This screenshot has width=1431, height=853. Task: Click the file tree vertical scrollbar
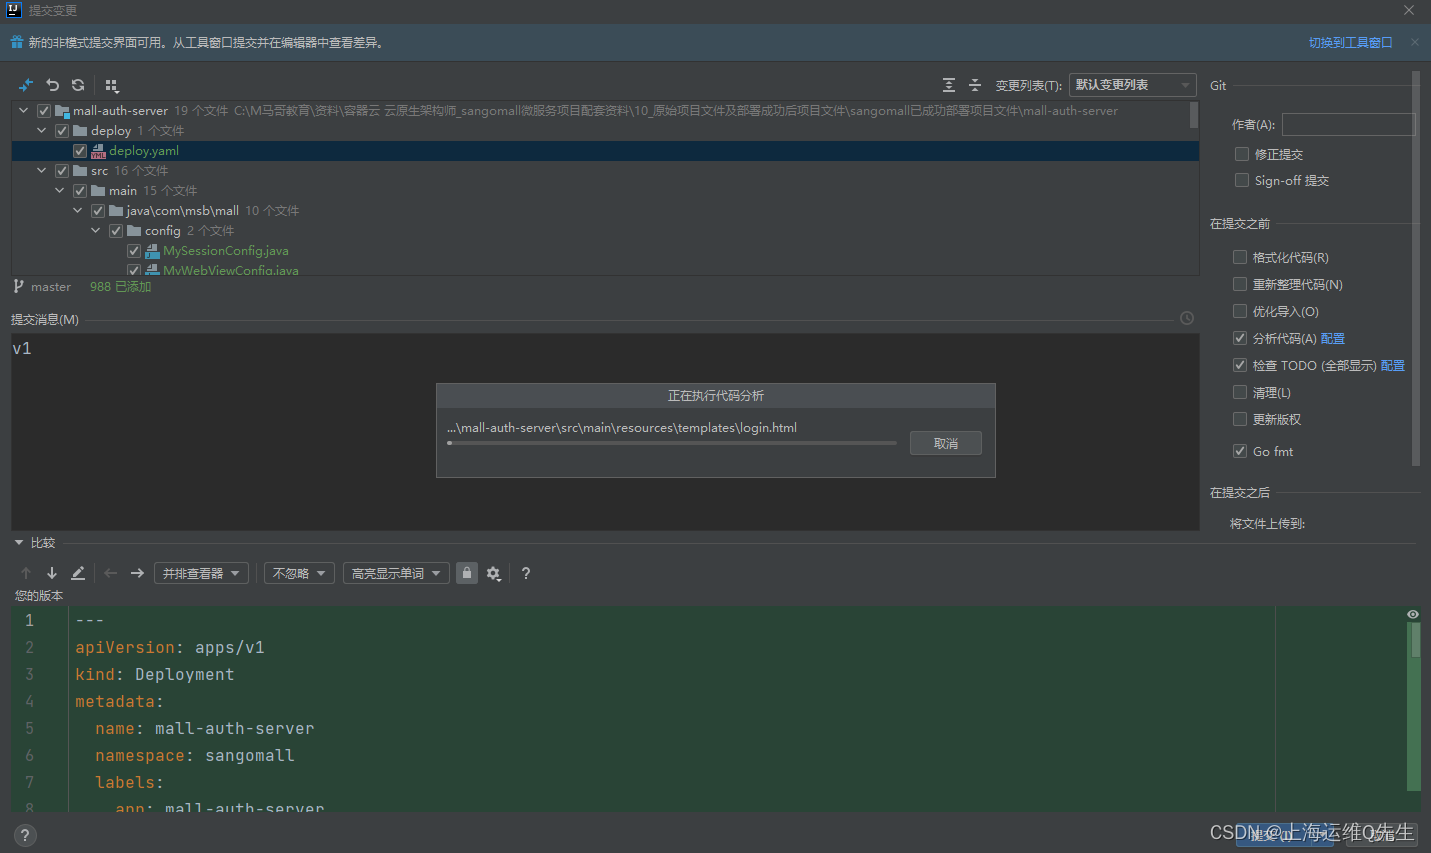point(1194,115)
